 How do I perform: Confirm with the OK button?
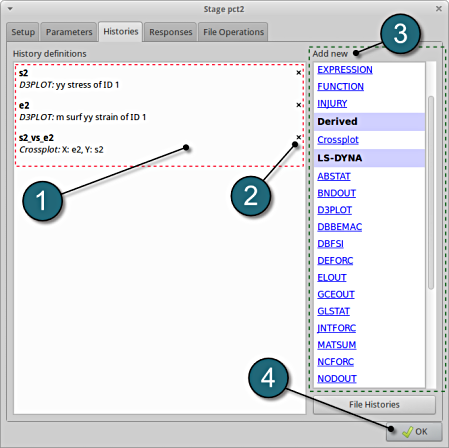point(414,432)
